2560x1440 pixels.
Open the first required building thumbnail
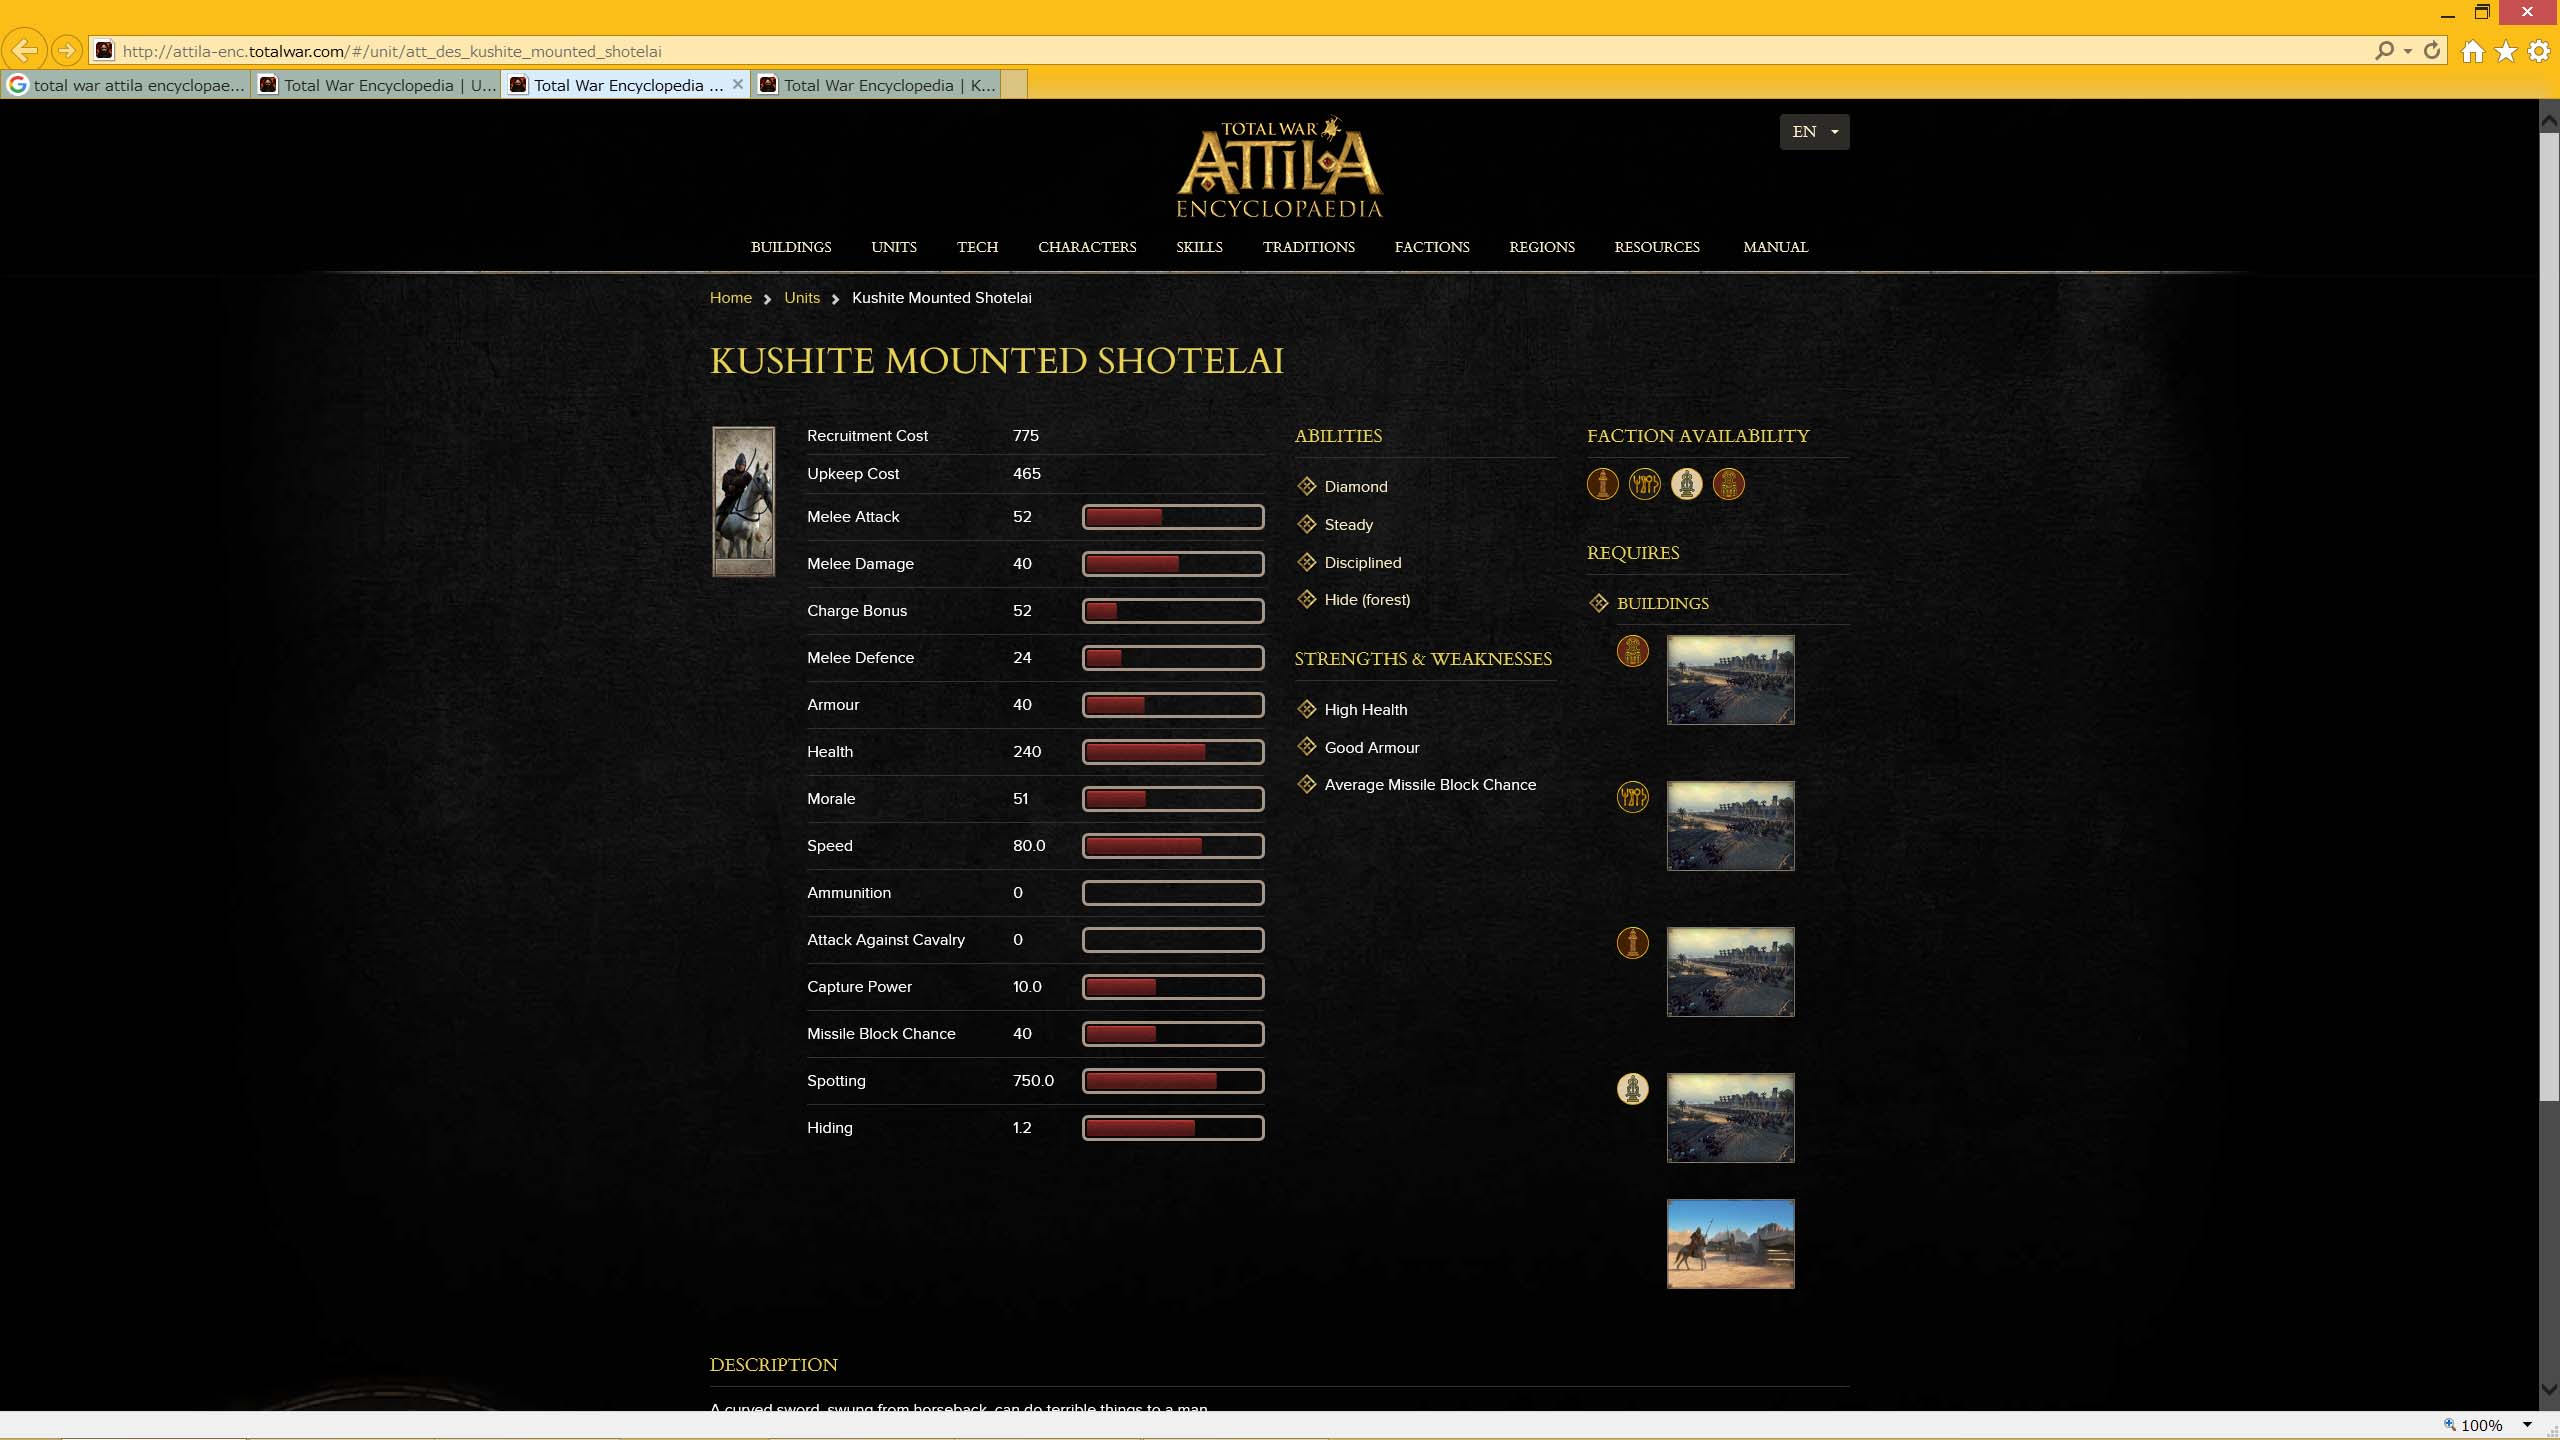tap(1731, 680)
